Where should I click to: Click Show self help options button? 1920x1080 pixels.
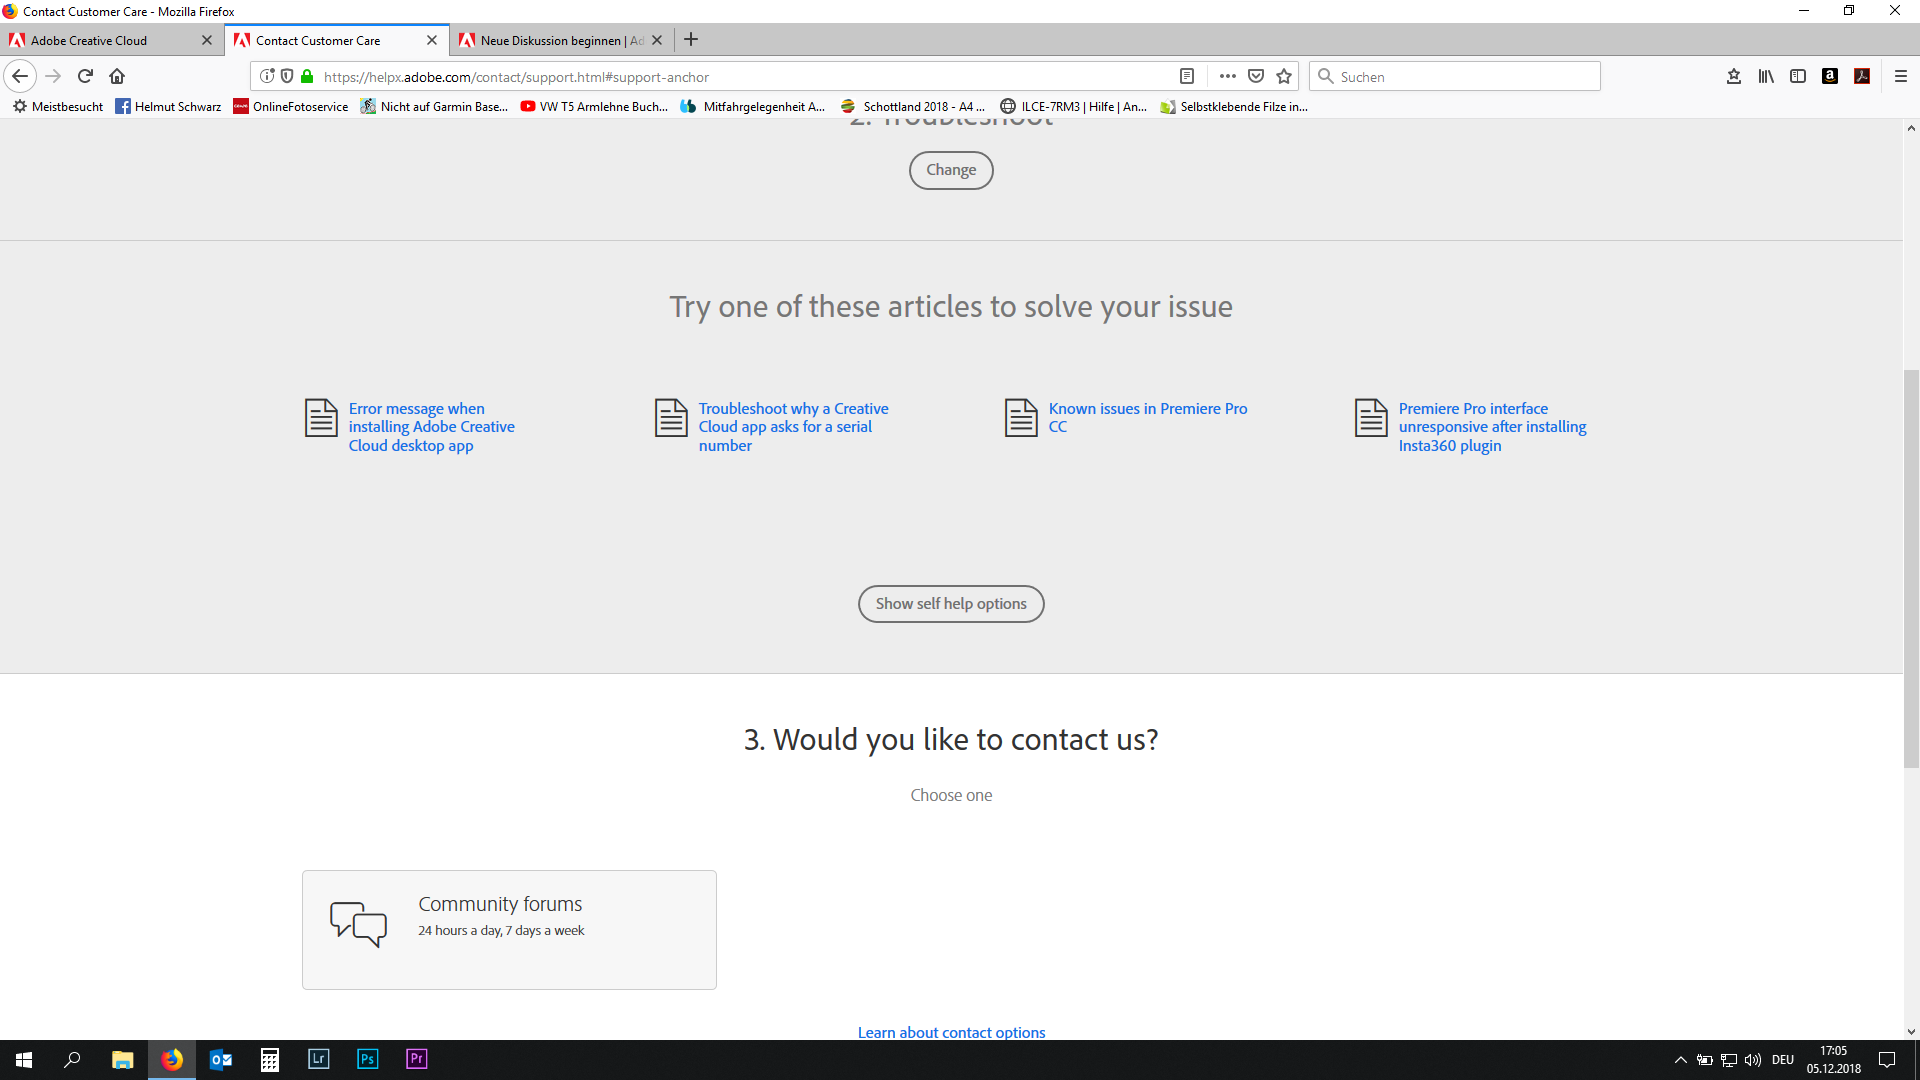click(952, 604)
